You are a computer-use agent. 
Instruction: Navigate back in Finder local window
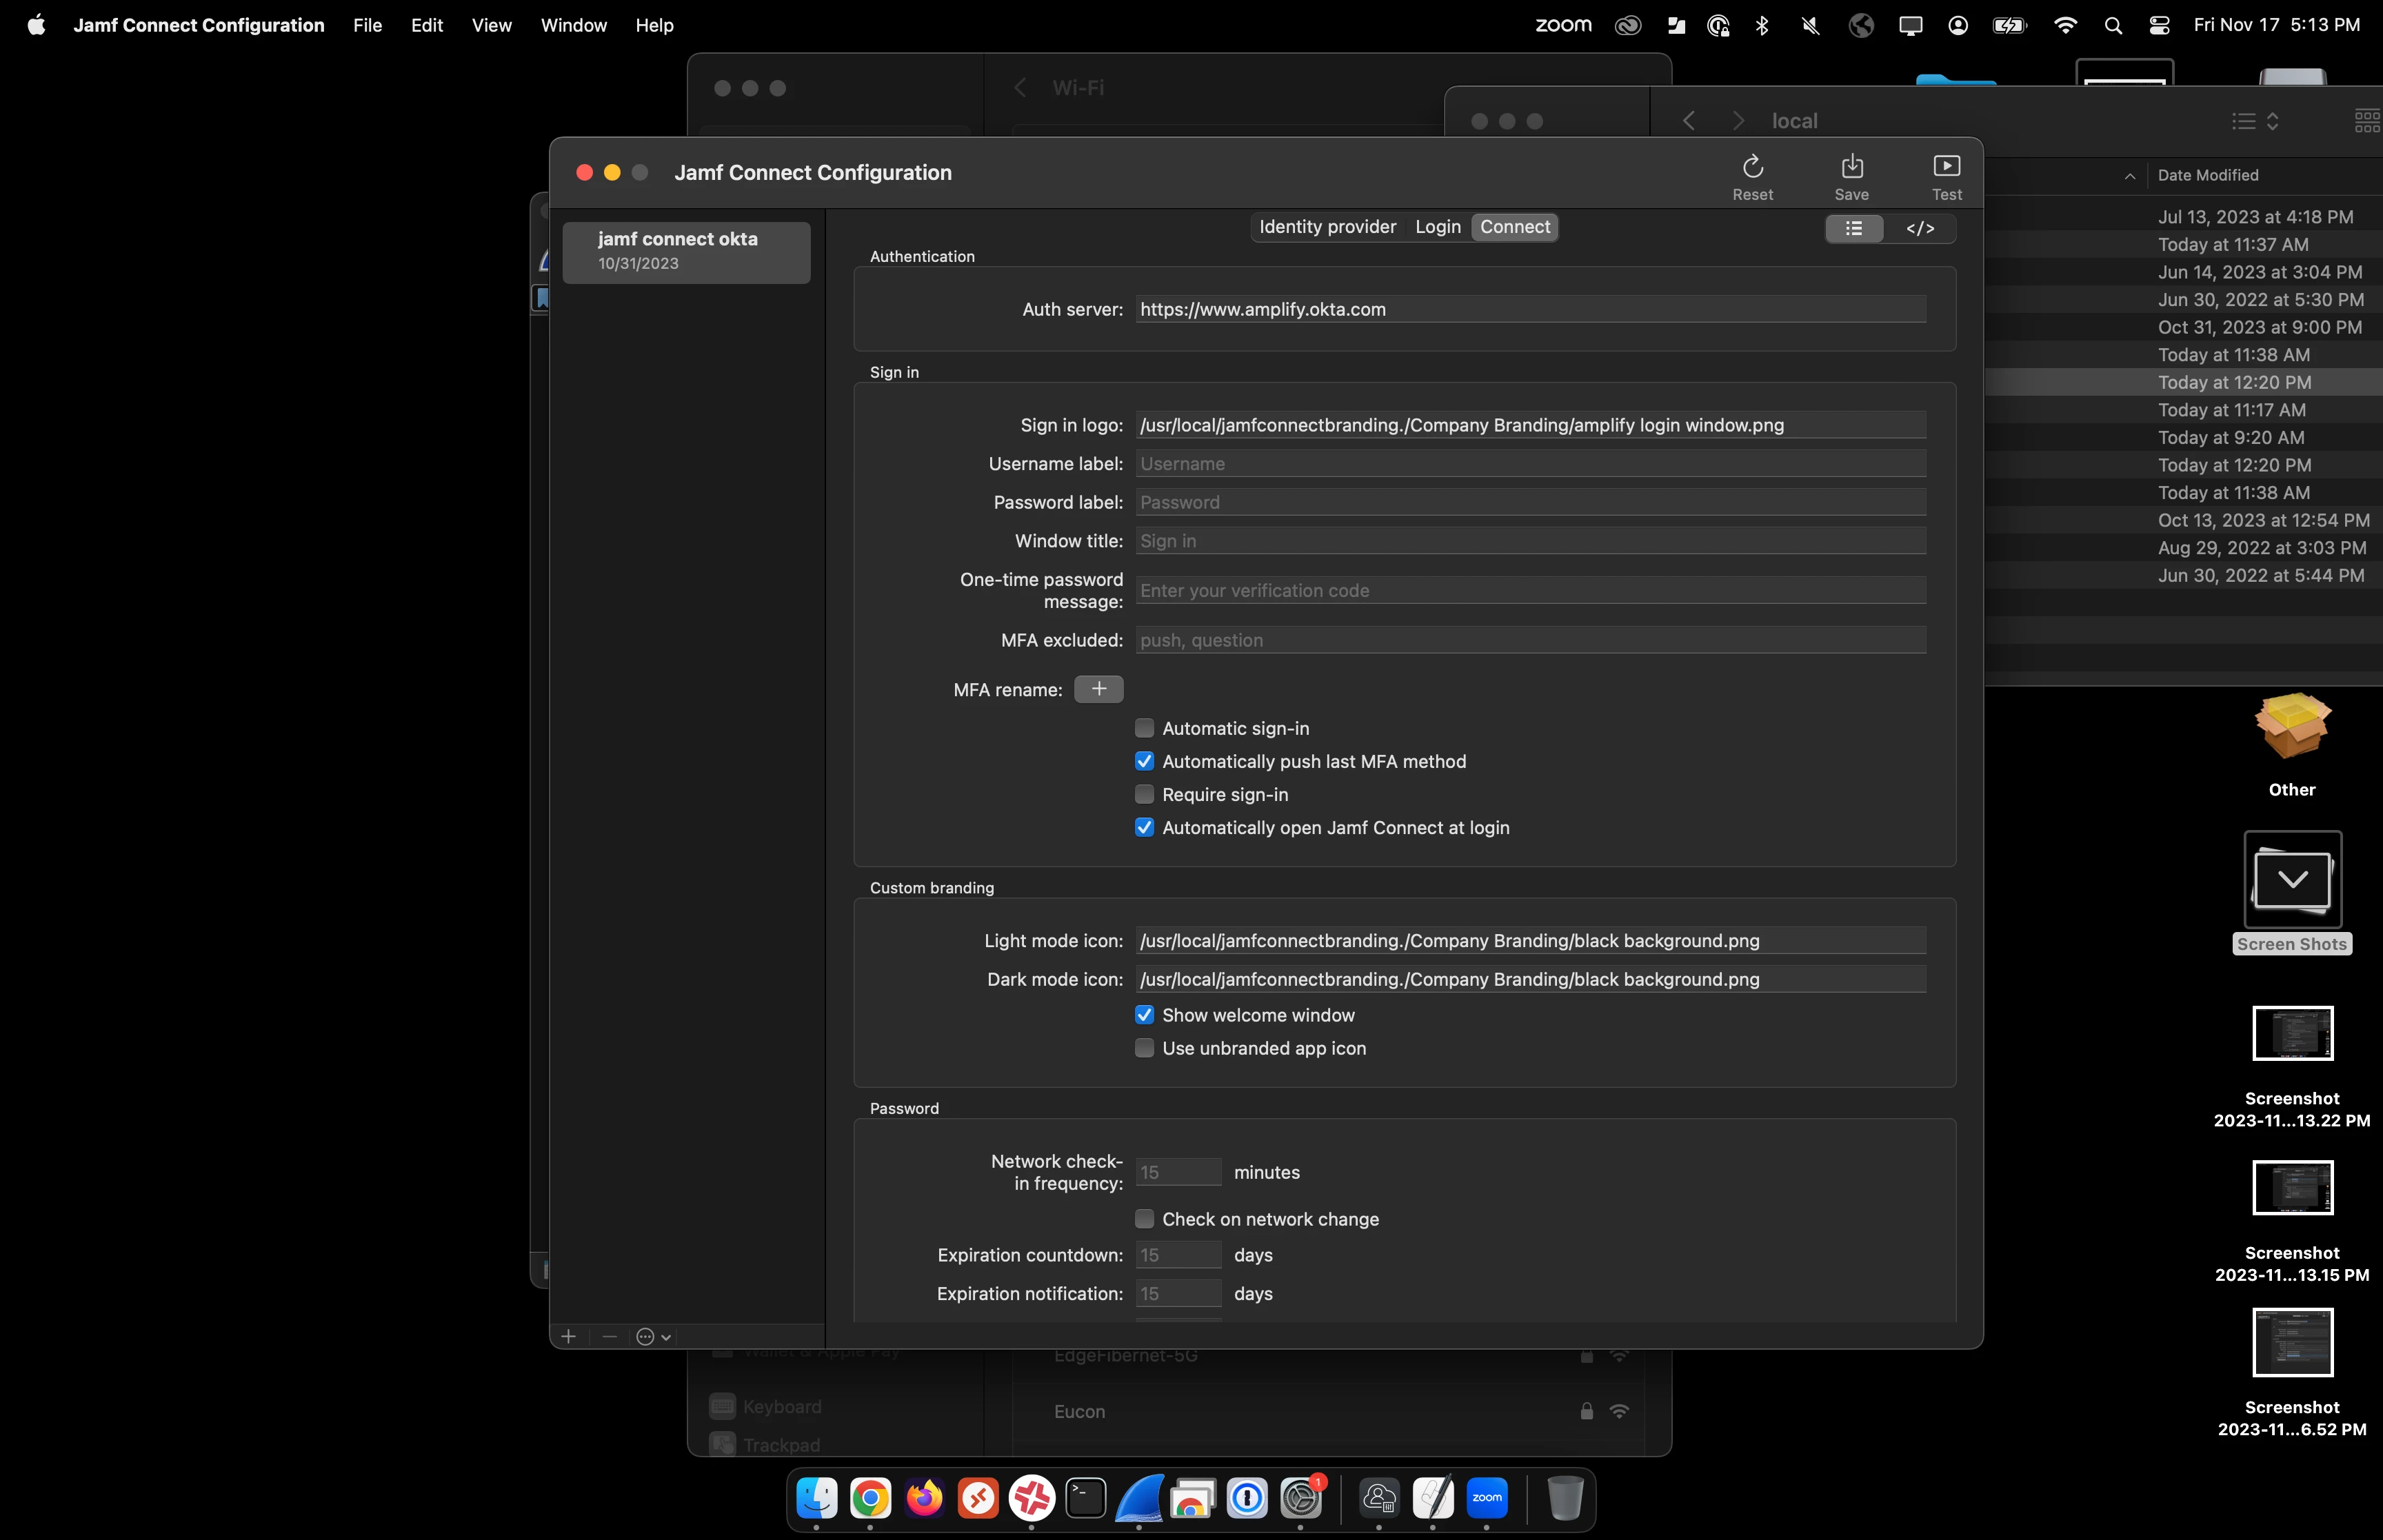pyautogui.click(x=1688, y=121)
